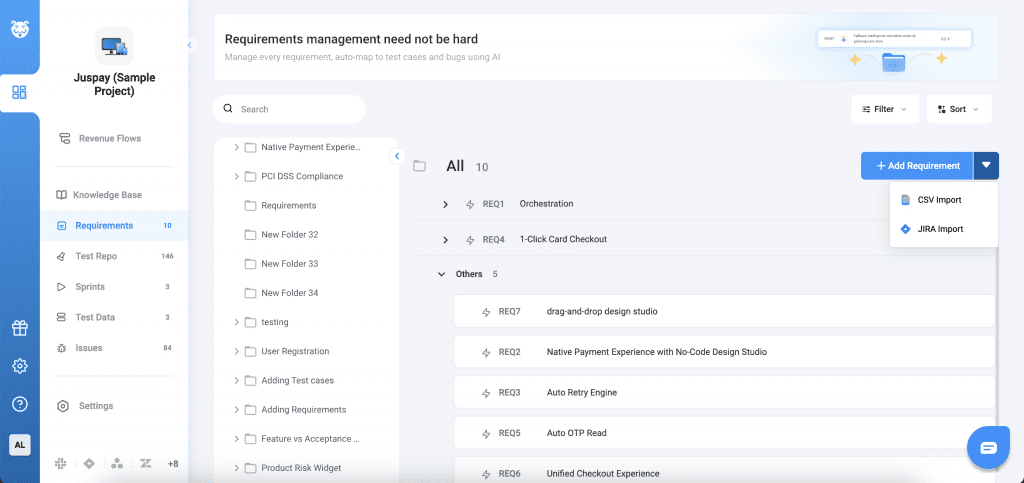The height and width of the screenshot is (483, 1024).
Task: Collapse the Others group
Action: (441, 274)
